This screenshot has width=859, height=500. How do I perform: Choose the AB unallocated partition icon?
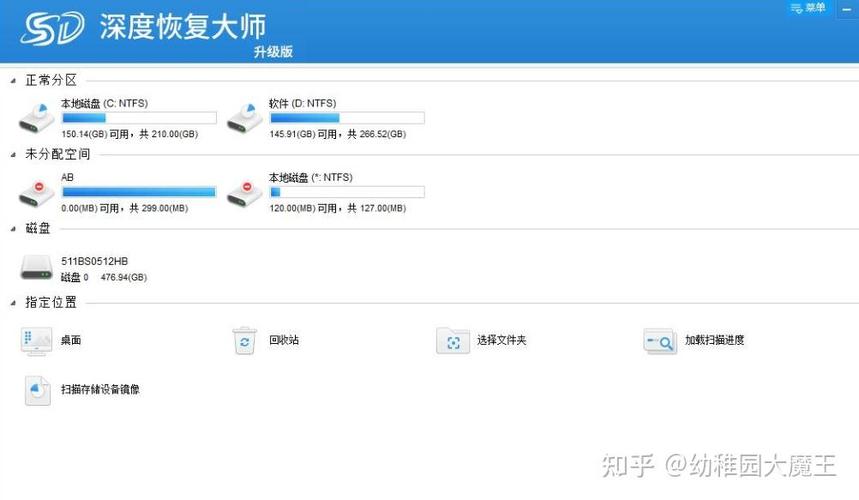37,193
